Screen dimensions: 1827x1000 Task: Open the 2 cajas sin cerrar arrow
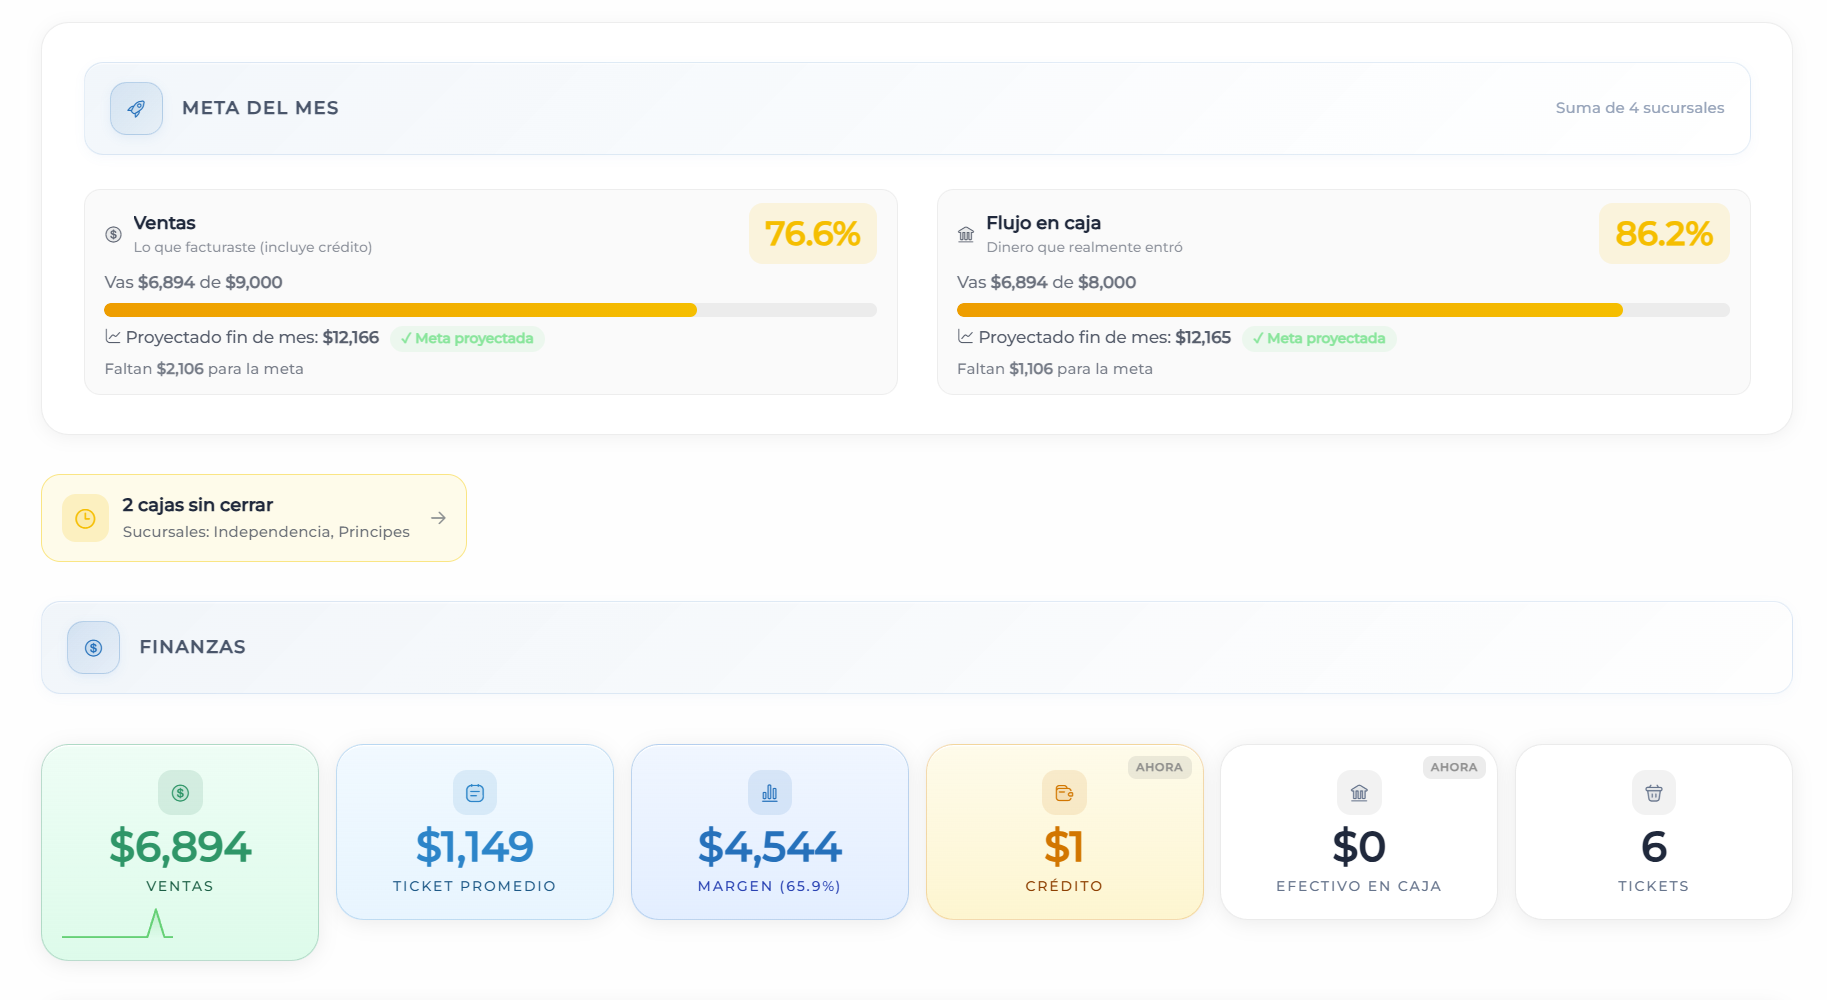pos(438,518)
